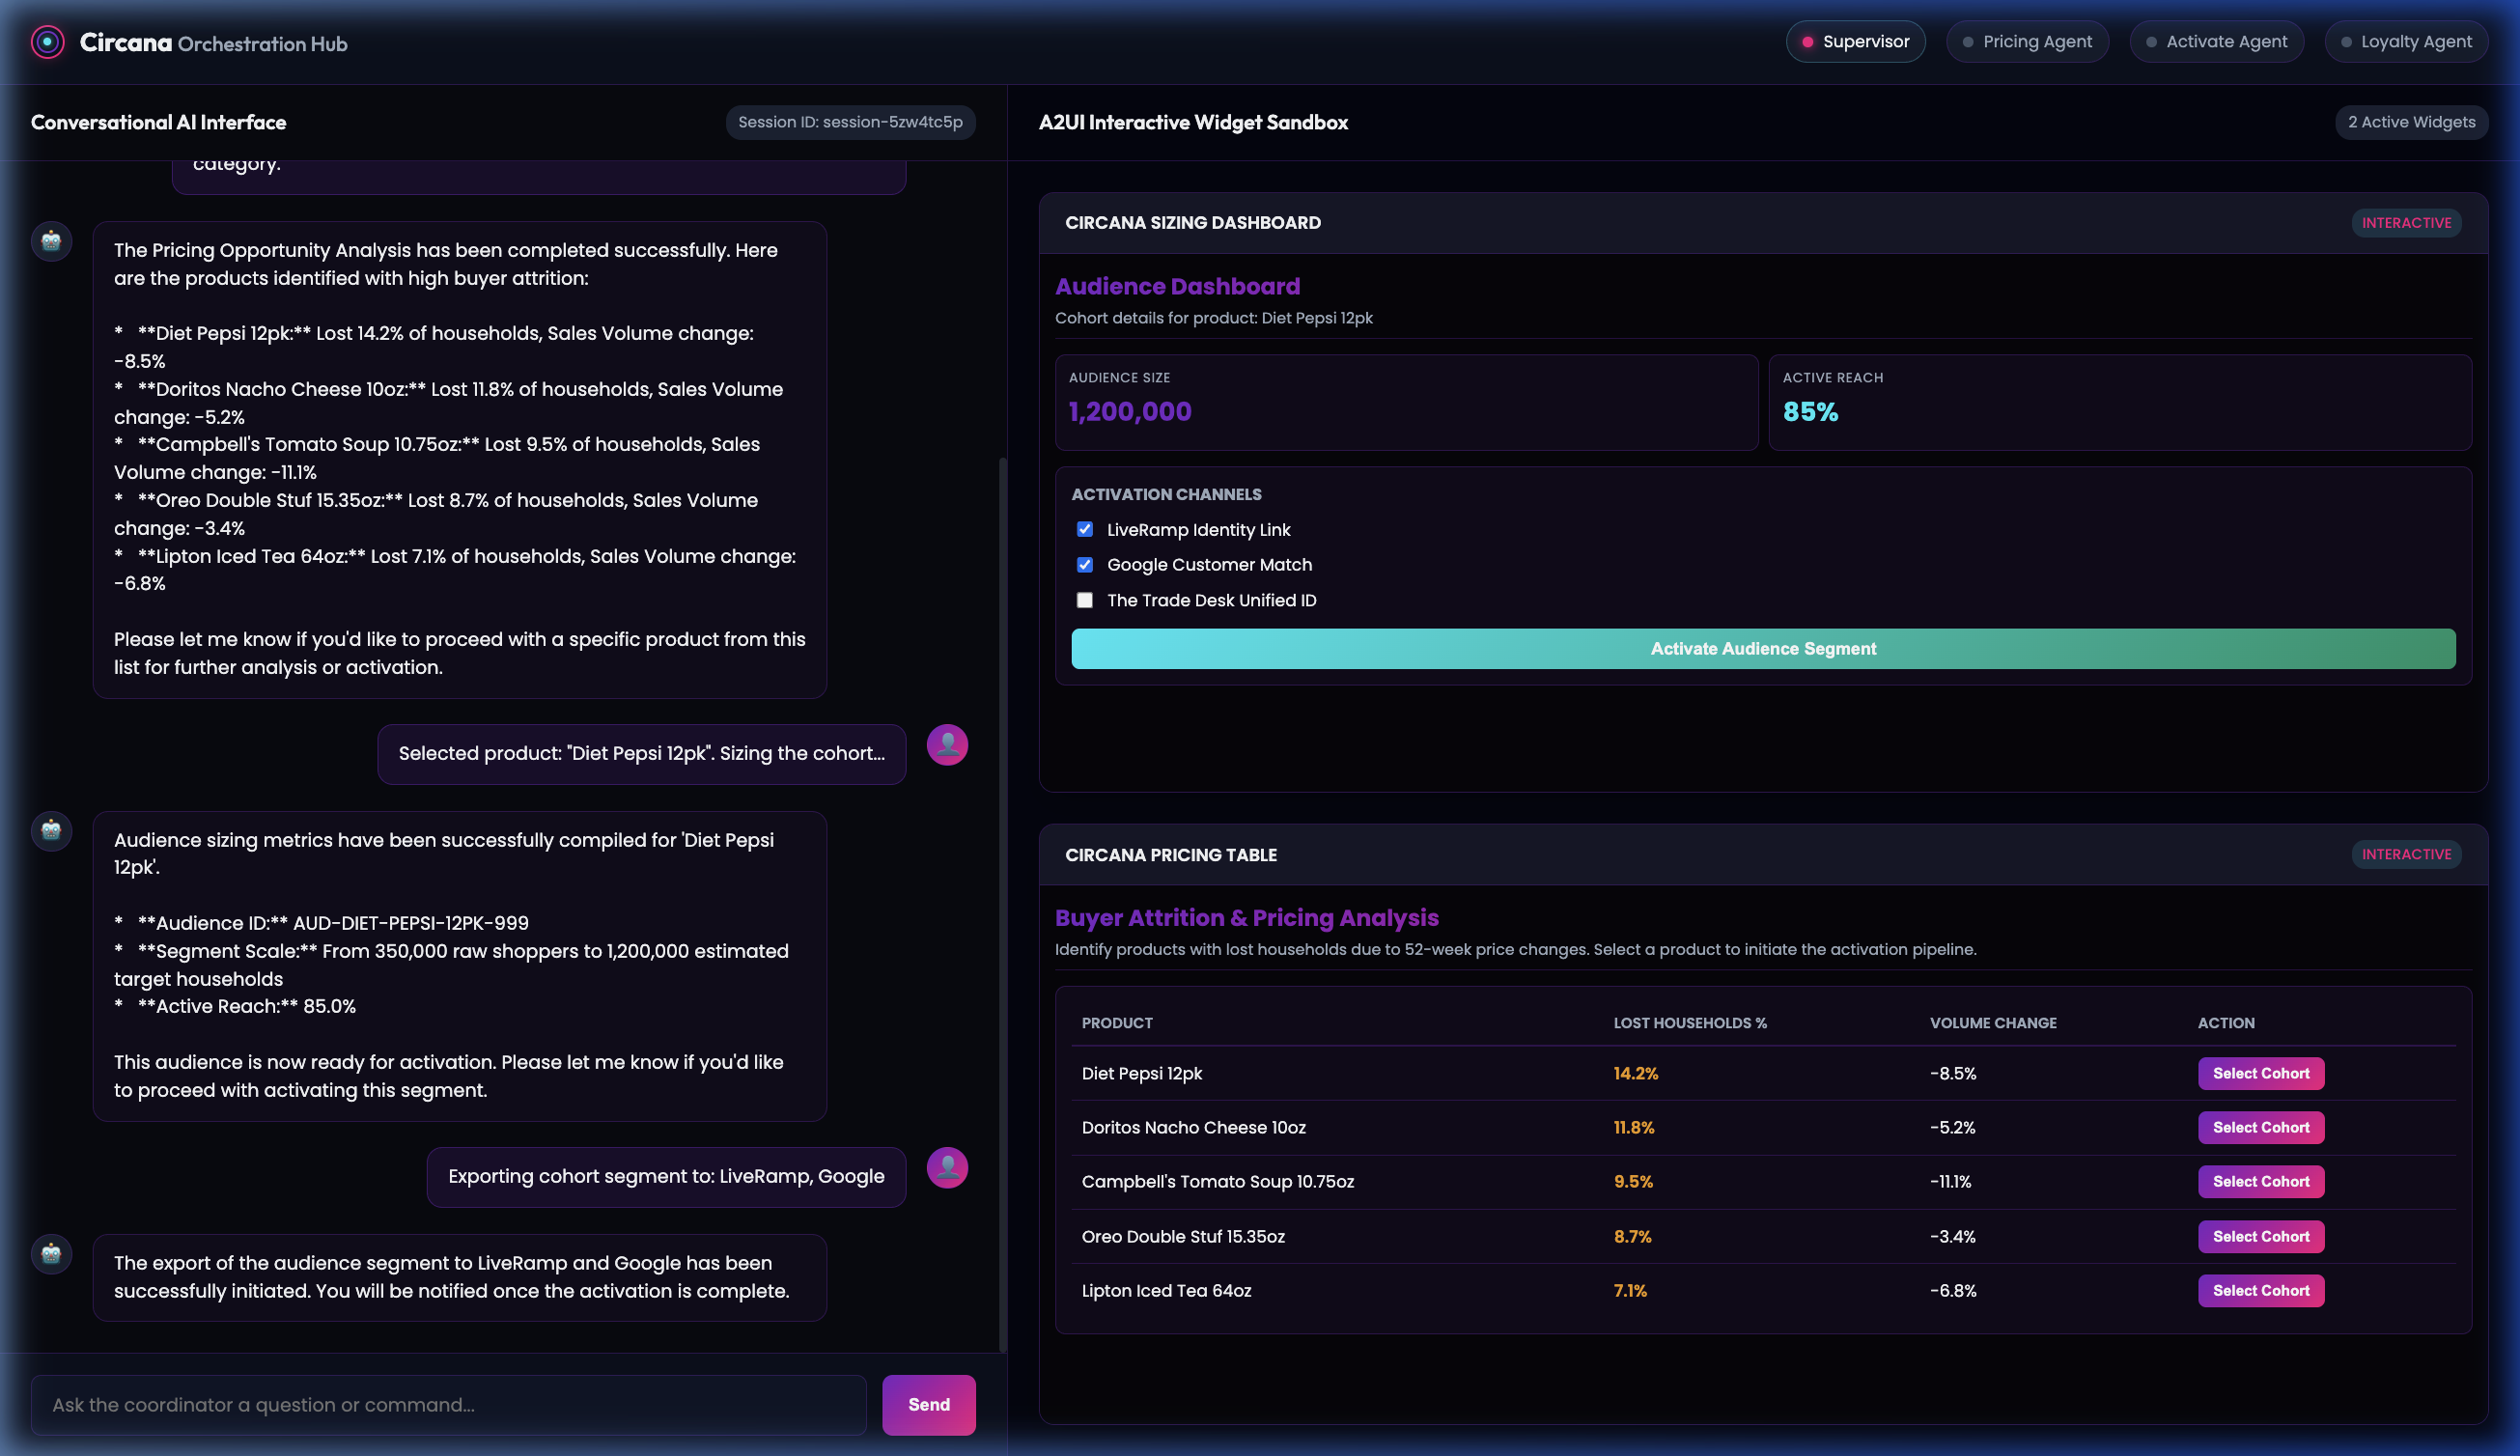Click the VOLUME CHANGE column header
Screen dimensions: 2520x1456
click(x=1992, y=1023)
